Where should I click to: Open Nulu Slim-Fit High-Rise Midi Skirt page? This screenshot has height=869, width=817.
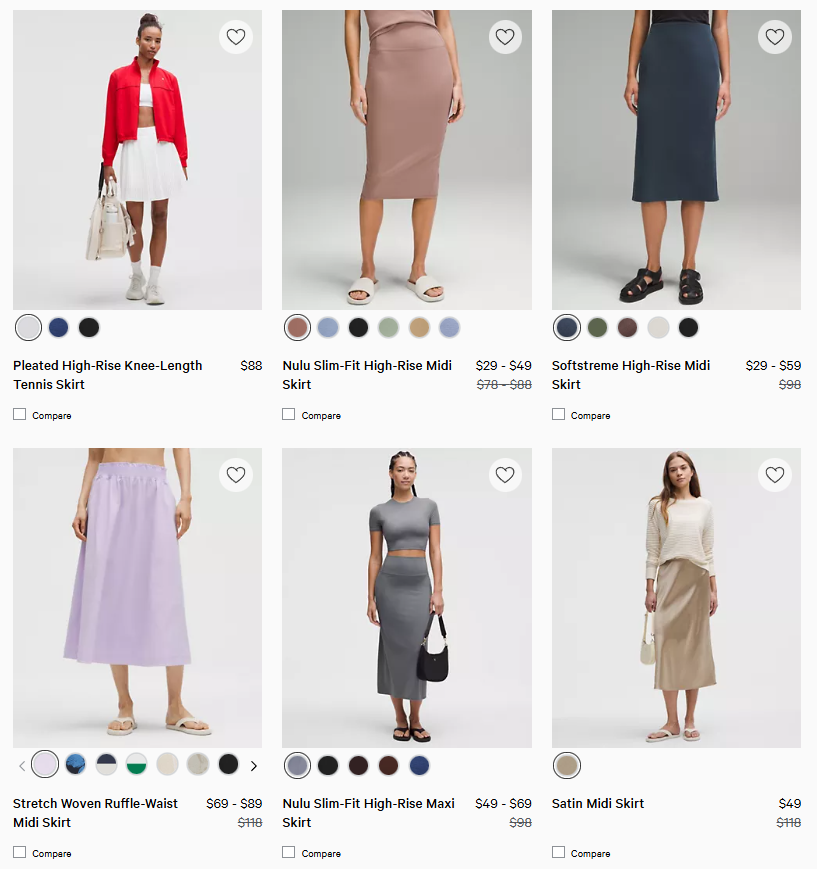point(367,375)
